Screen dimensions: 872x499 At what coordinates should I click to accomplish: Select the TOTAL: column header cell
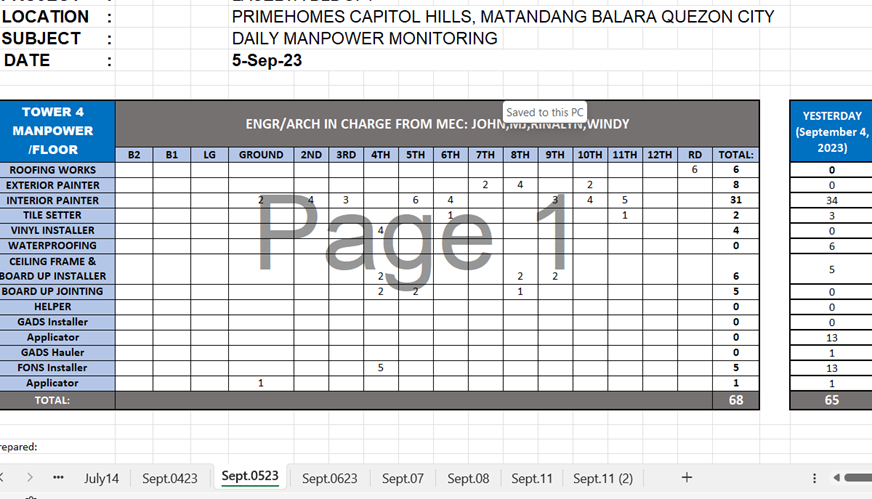(736, 155)
